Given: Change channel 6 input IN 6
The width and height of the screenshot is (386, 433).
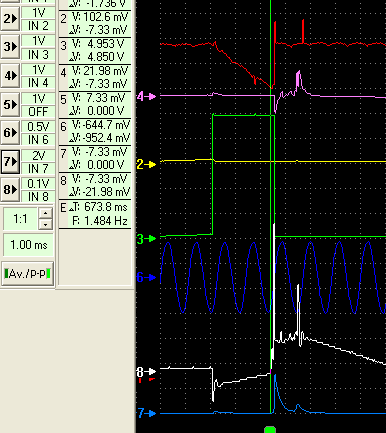Looking at the screenshot, I should pyautogui.click(x=38, y=139).
